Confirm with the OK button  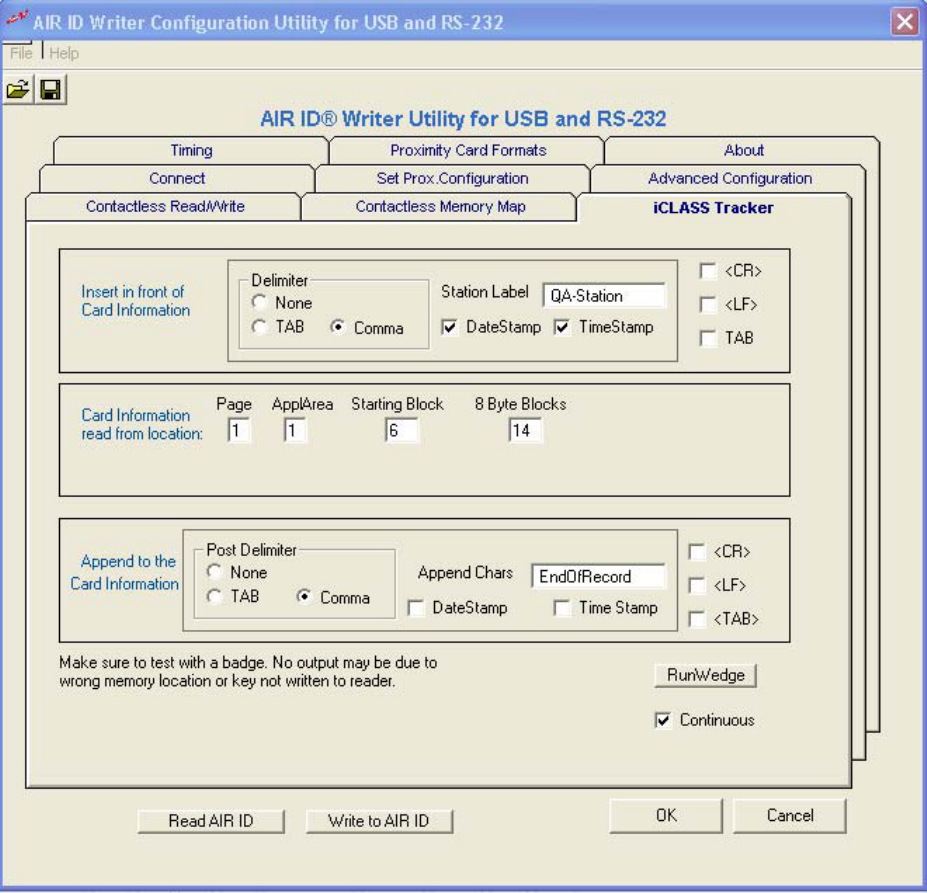point(666,816)
